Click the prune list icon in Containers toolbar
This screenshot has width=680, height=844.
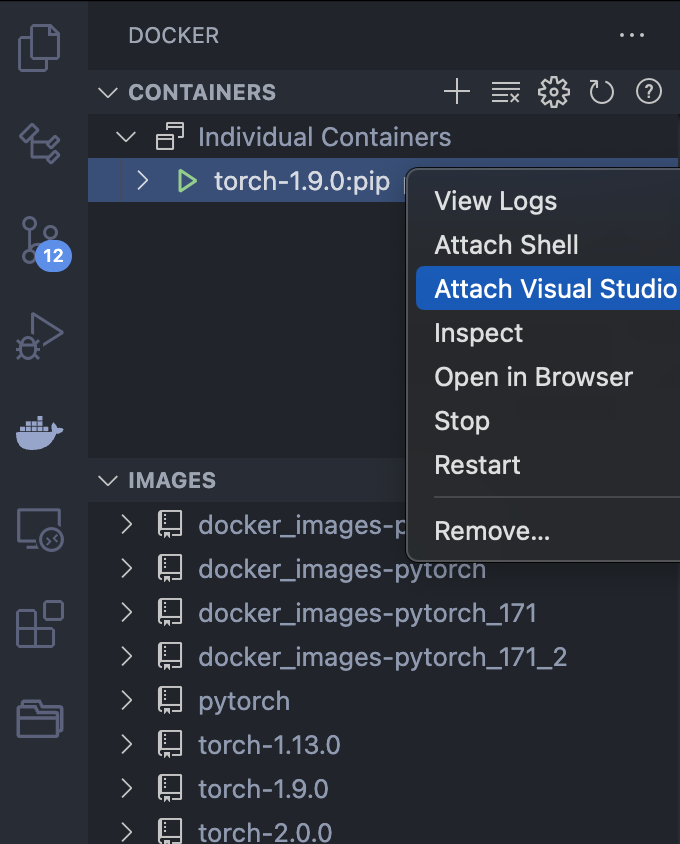[505, 91]
